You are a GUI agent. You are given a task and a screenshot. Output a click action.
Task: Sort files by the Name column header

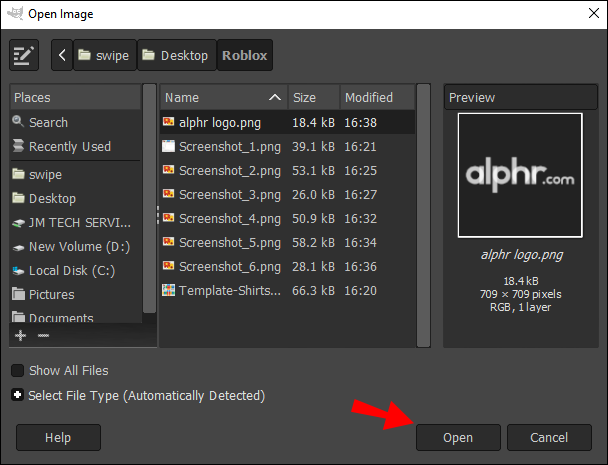(224, 97)
